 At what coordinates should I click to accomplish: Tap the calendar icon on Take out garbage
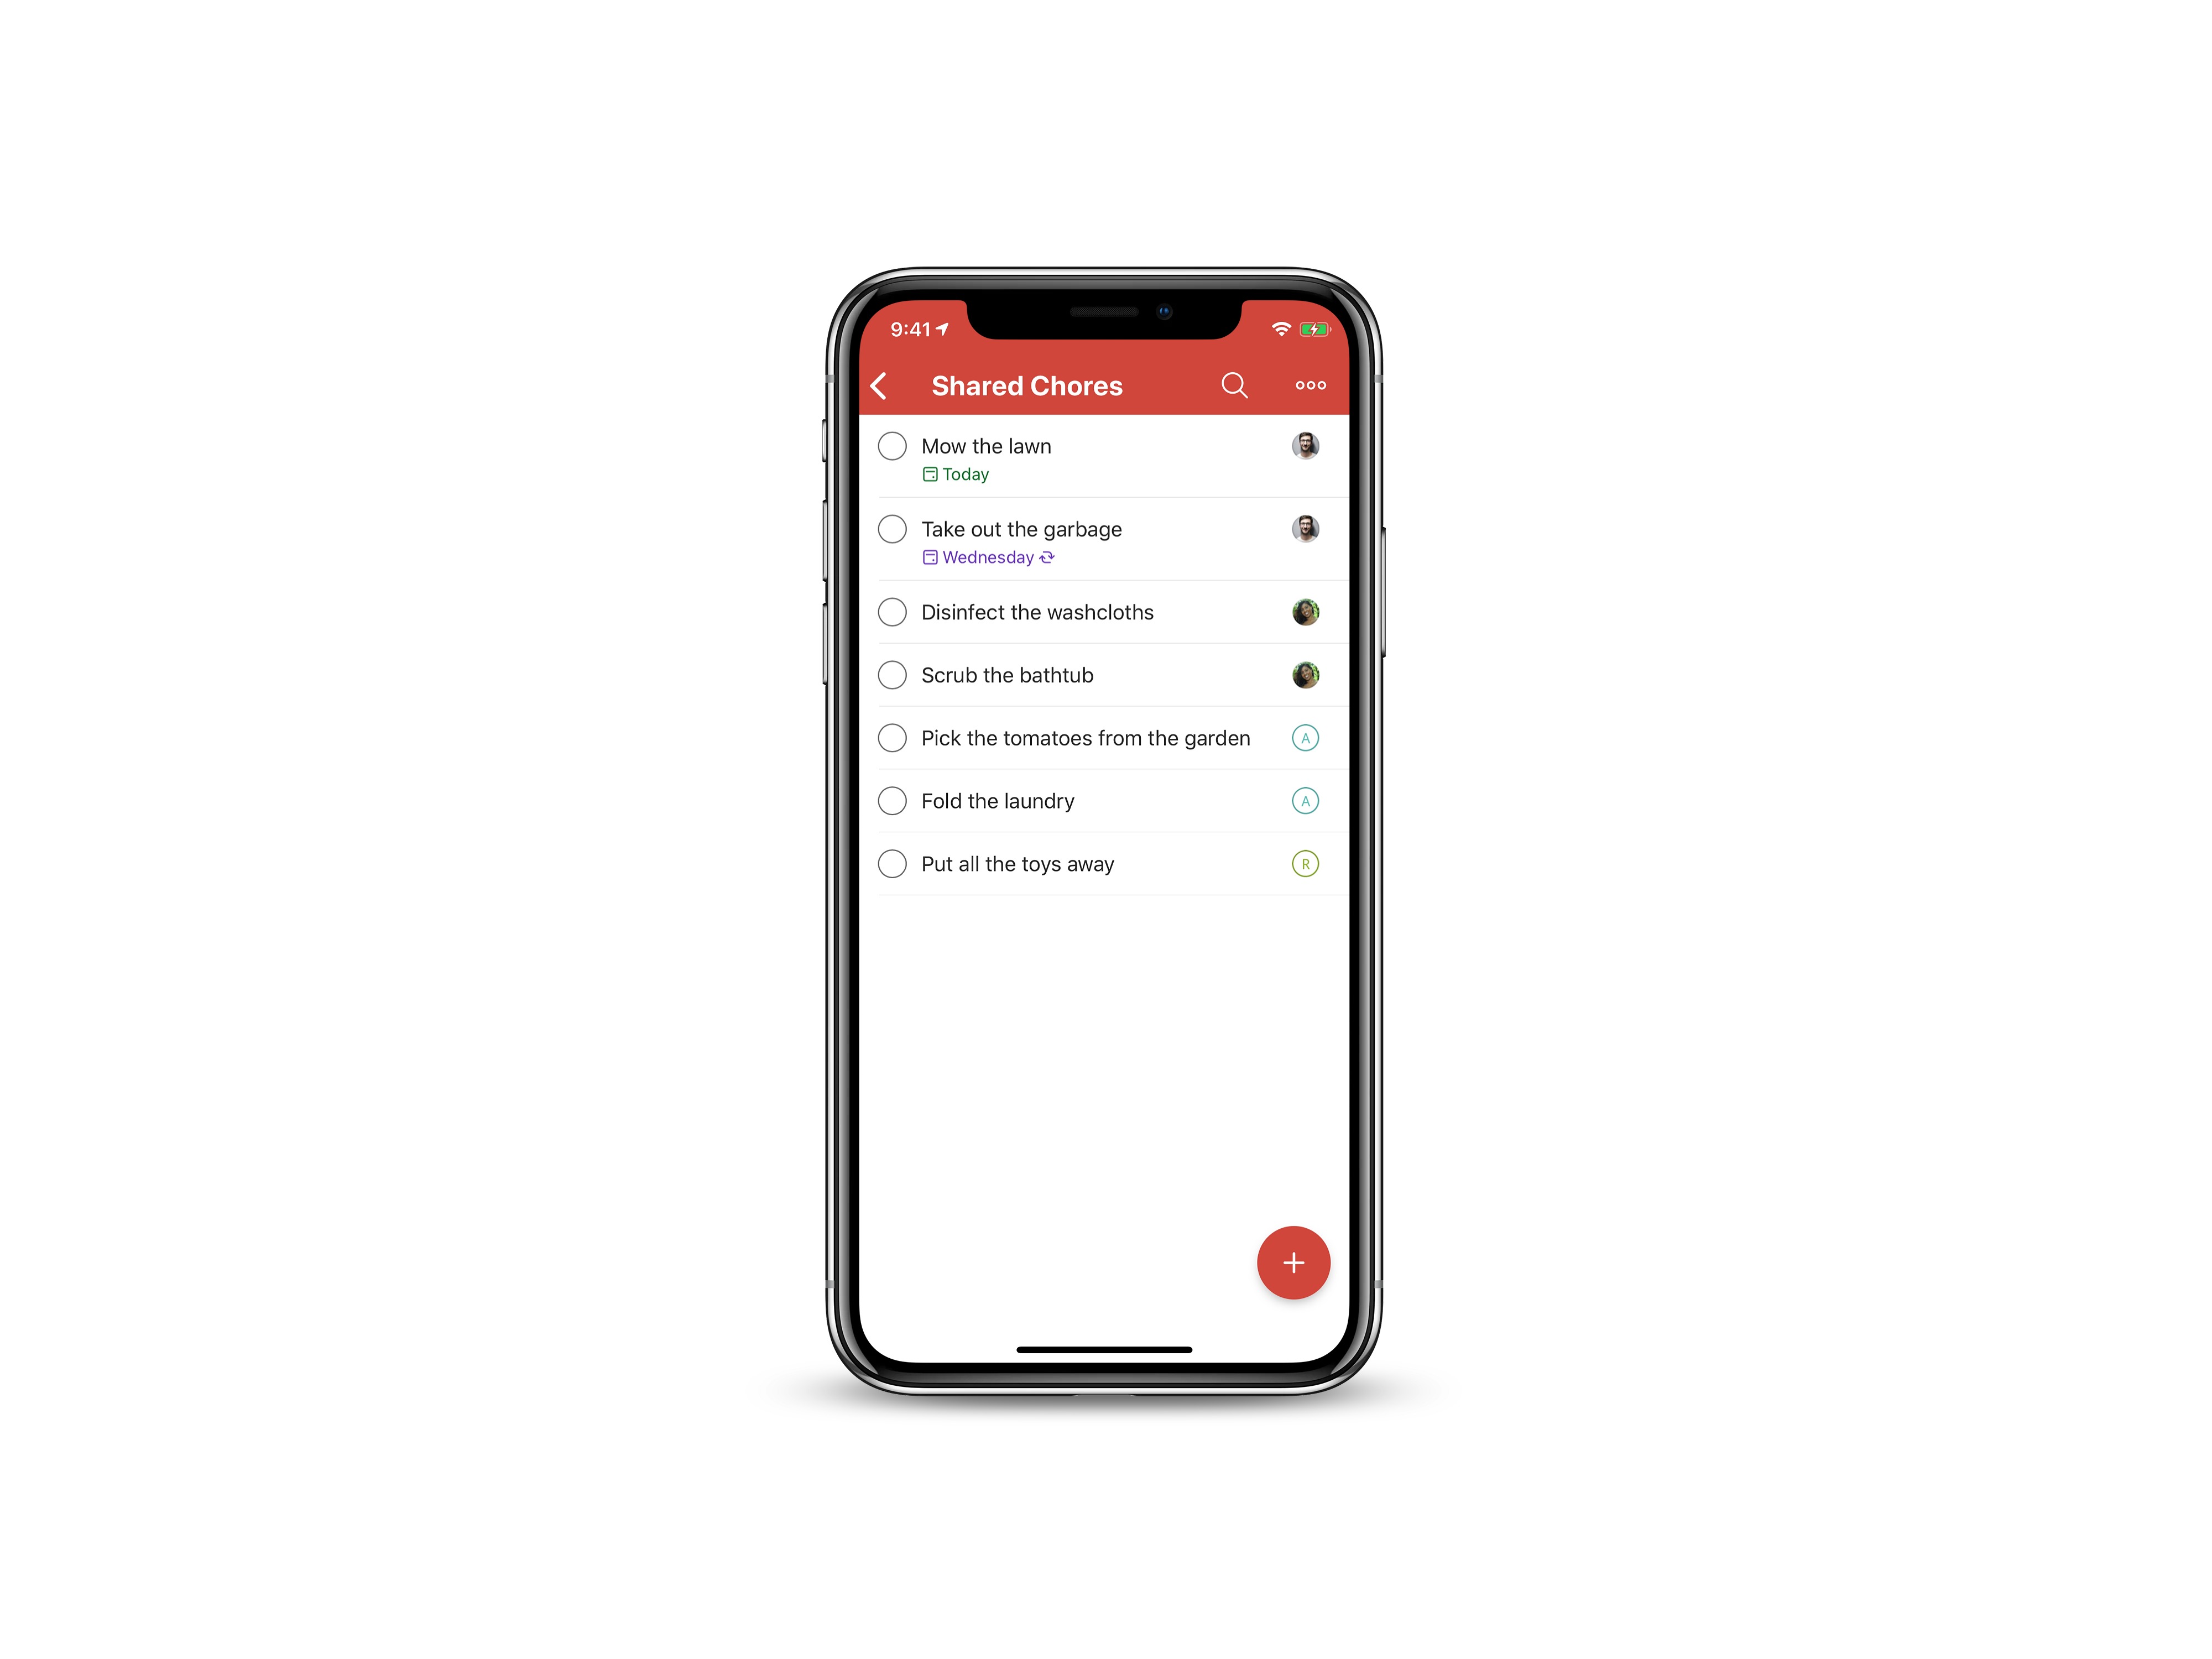pyautogui.click(x=928, y=556)
